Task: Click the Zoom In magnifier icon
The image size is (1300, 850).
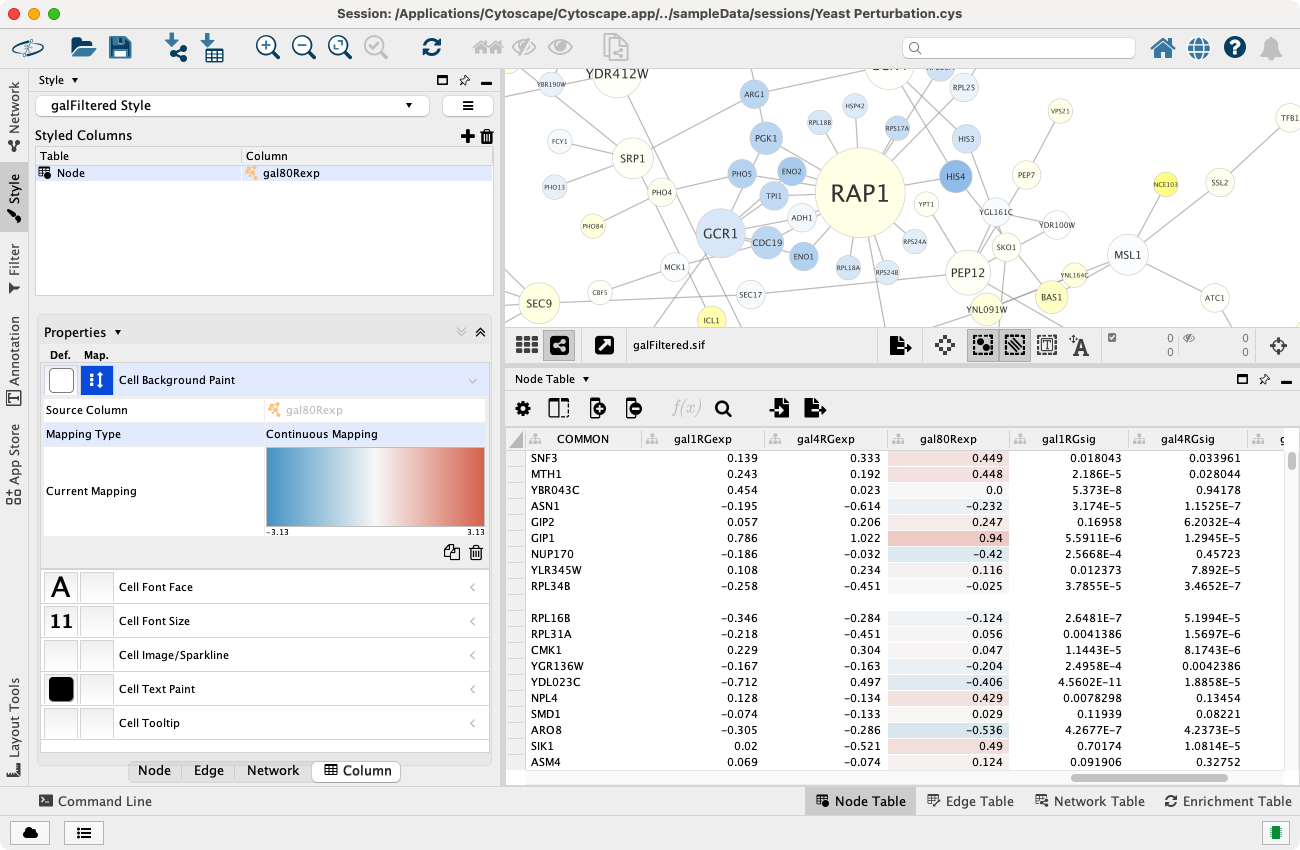Action: pos(267,47)
